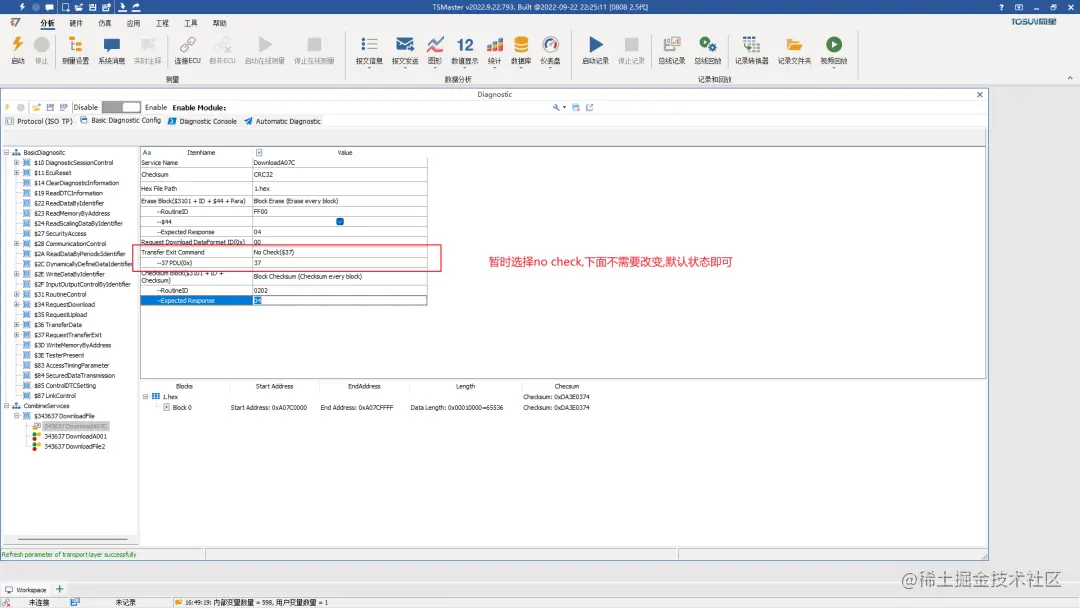Click the Aa text filter icon
1080x608 pixels.
coord(147,152)
